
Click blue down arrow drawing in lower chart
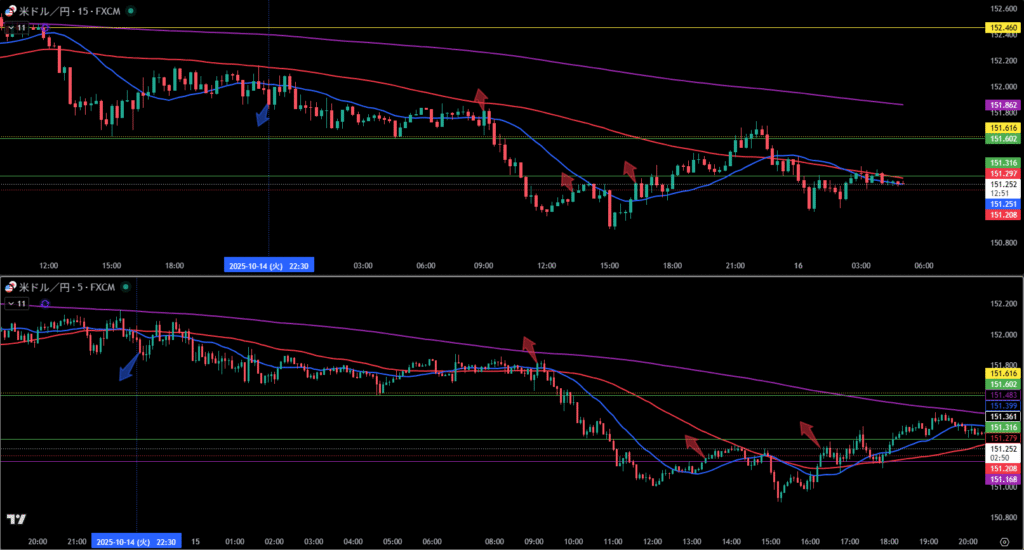128,366
